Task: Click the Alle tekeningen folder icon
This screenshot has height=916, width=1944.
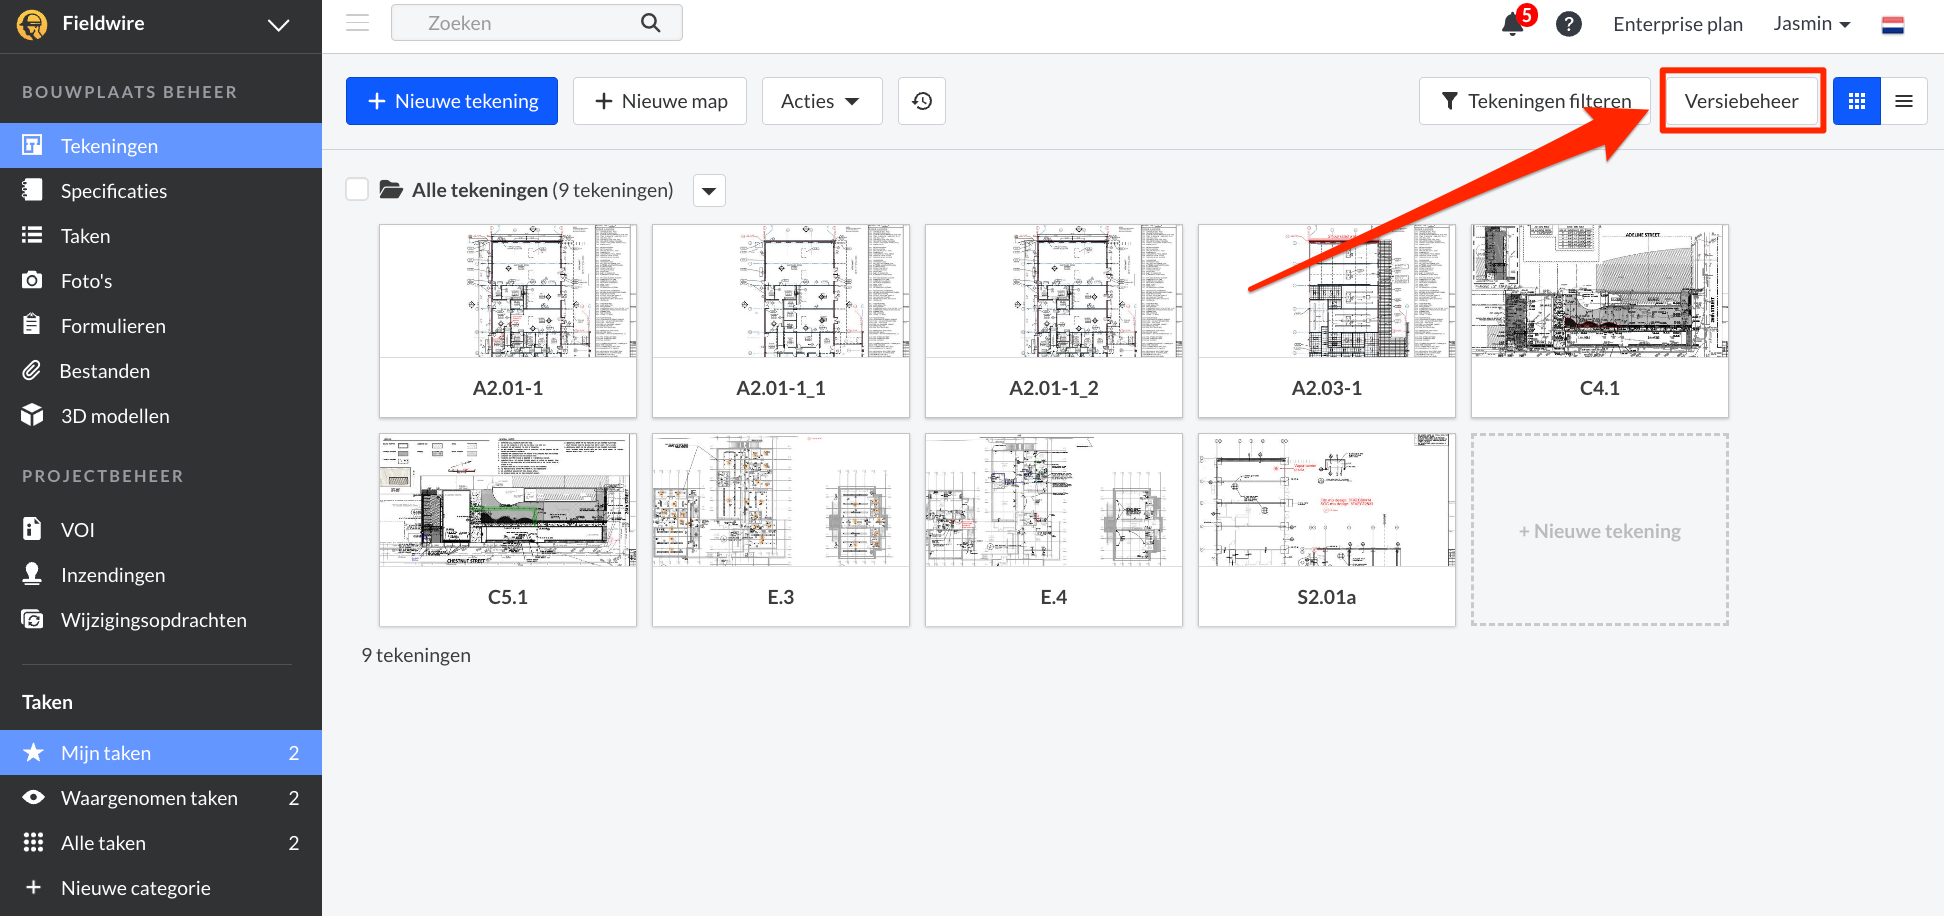Action: (x=391, y=189)
